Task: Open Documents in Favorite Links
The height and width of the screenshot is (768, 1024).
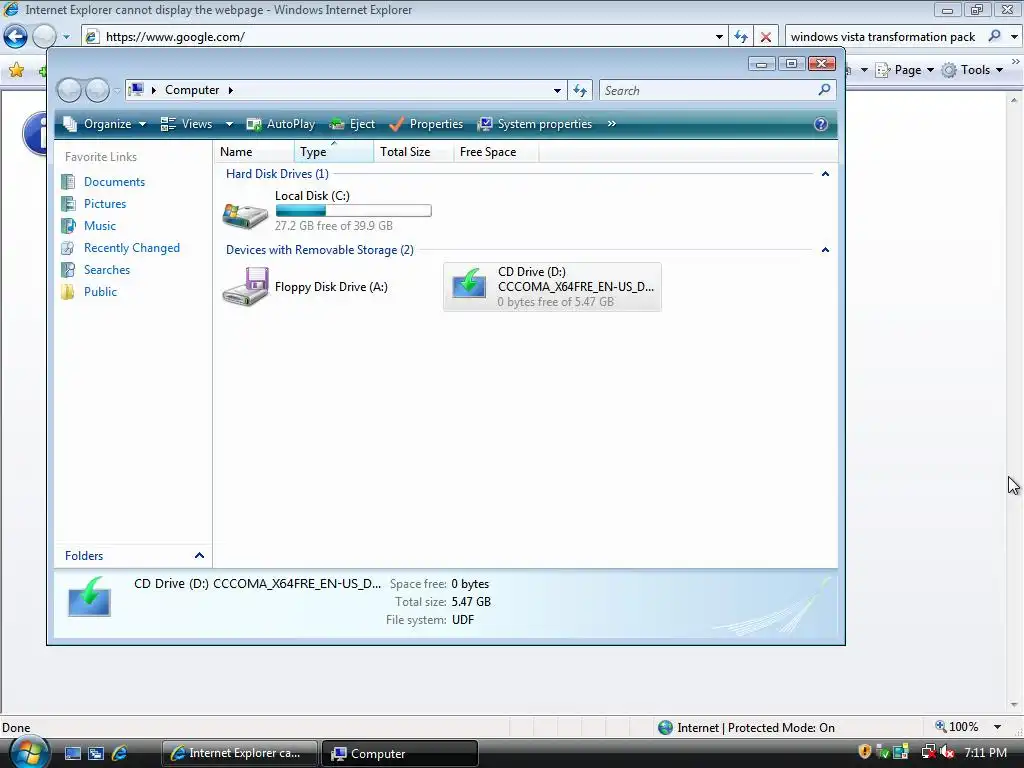Action: pyautogui.click(x=114, y=182)
